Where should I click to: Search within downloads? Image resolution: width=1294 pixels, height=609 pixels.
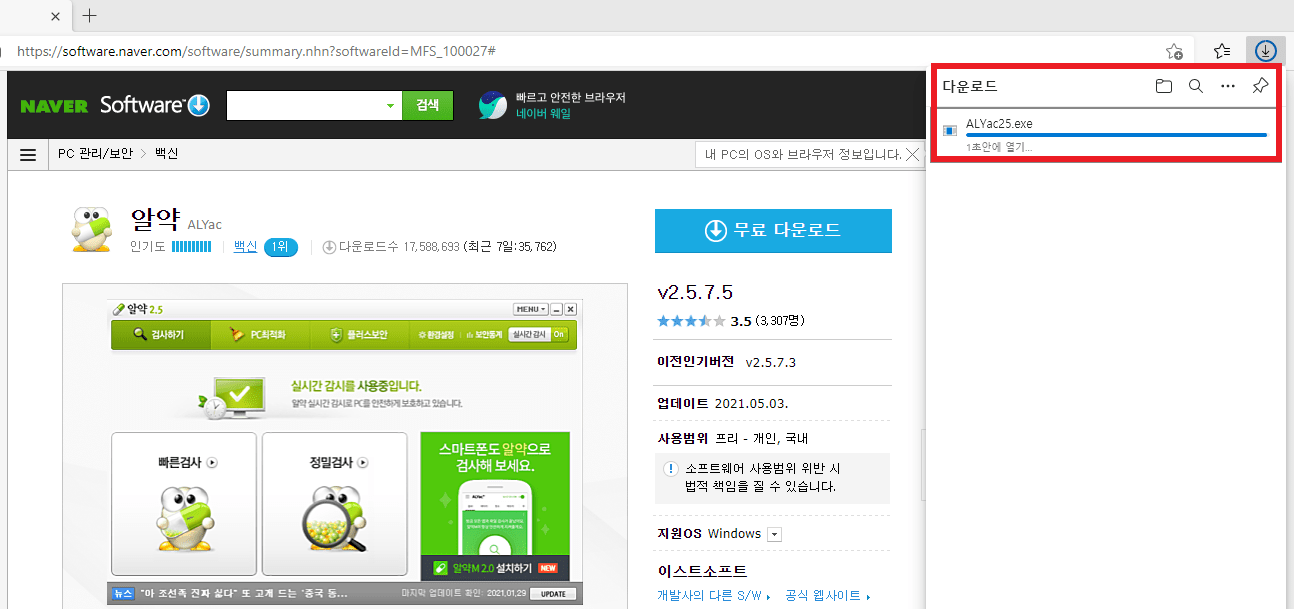tap(1196, 87)
